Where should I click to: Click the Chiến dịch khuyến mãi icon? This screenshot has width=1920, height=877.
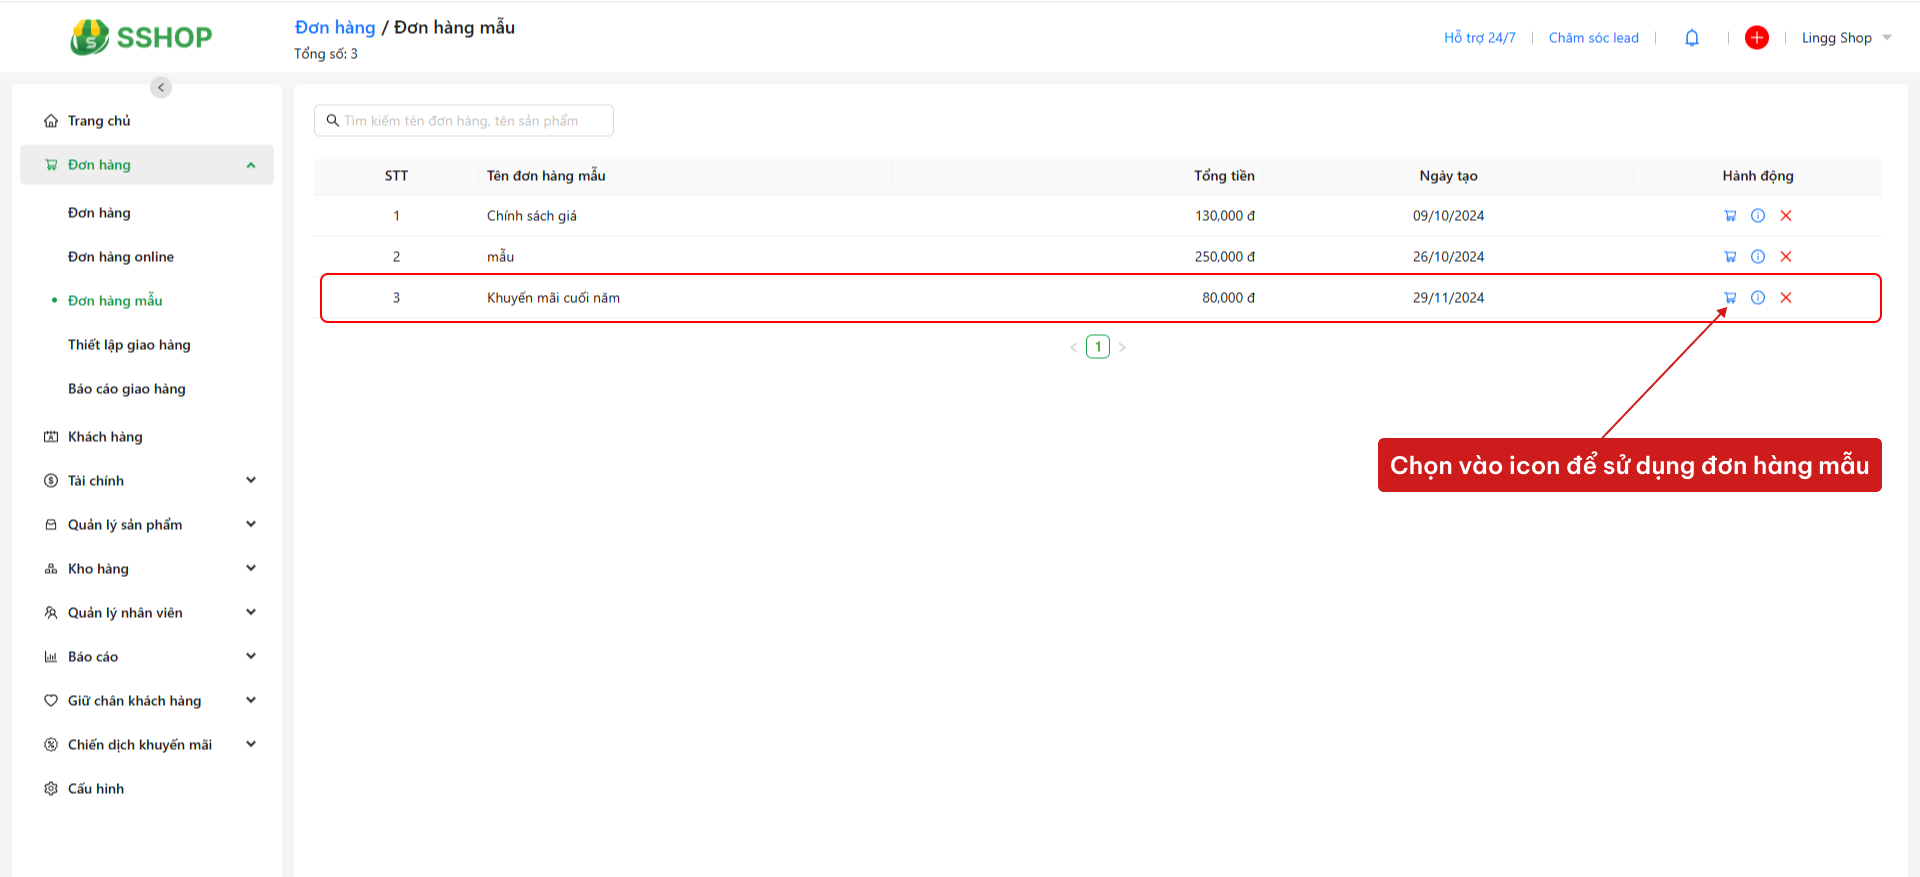pos(51,745)
